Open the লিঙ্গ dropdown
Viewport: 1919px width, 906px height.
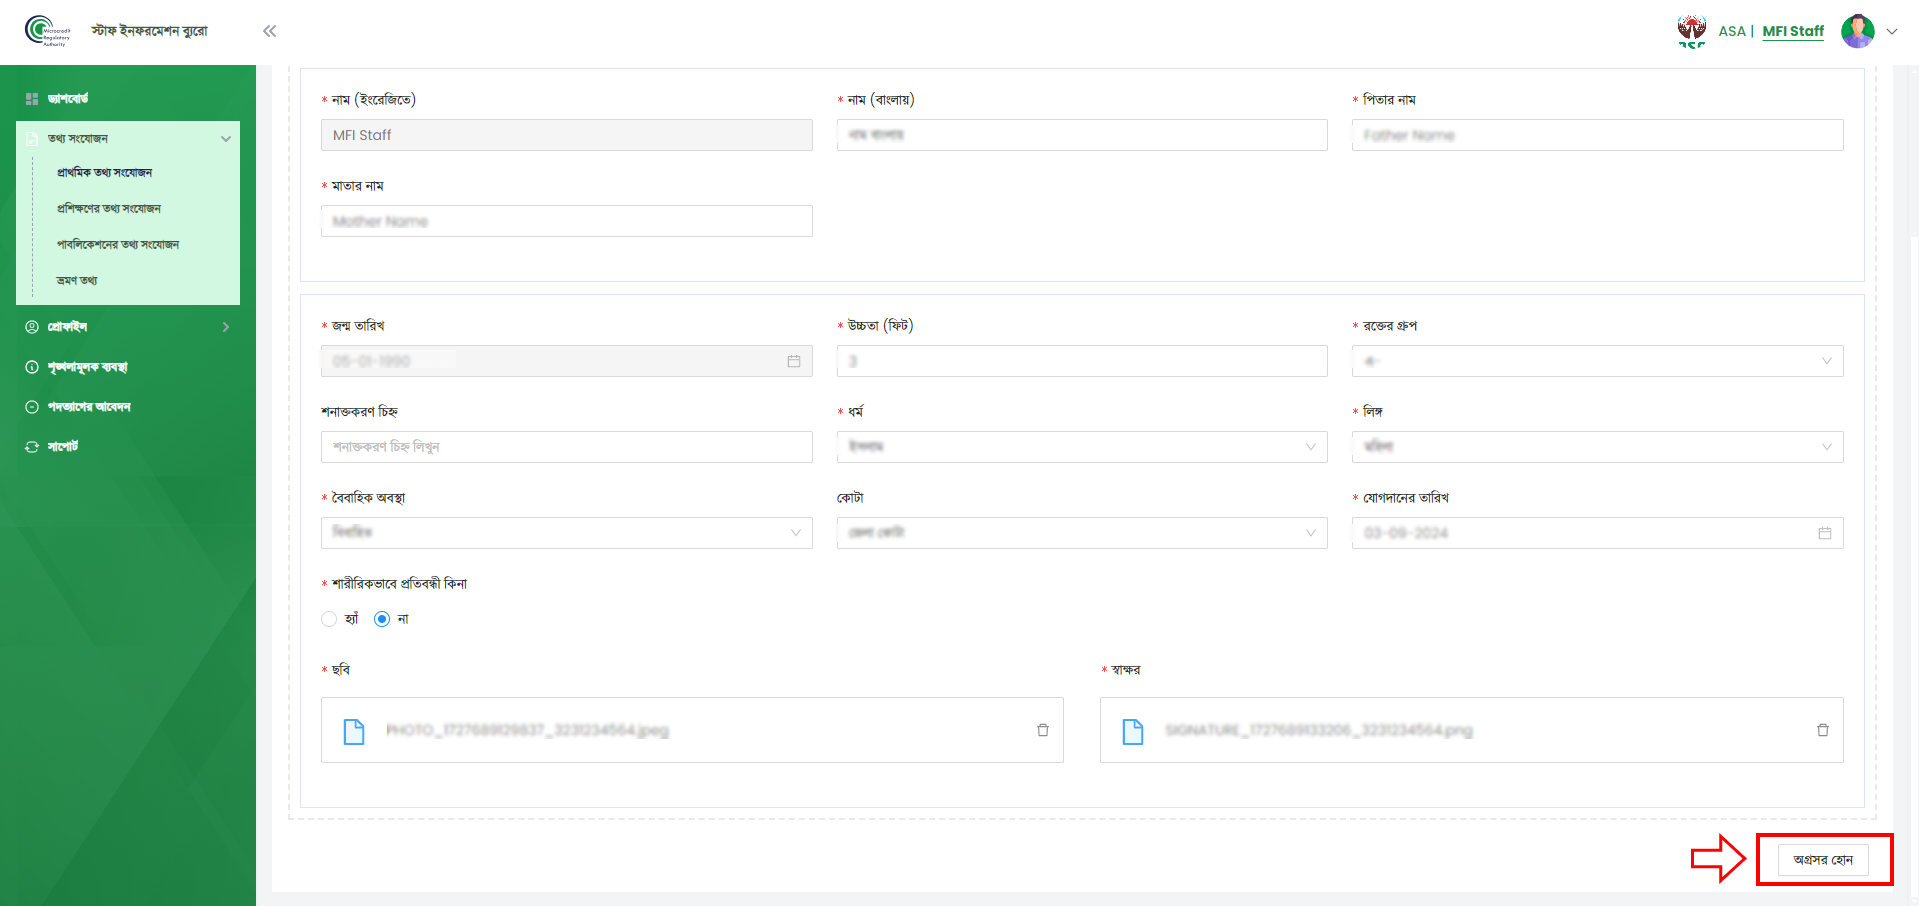[x=1597, y=447]
